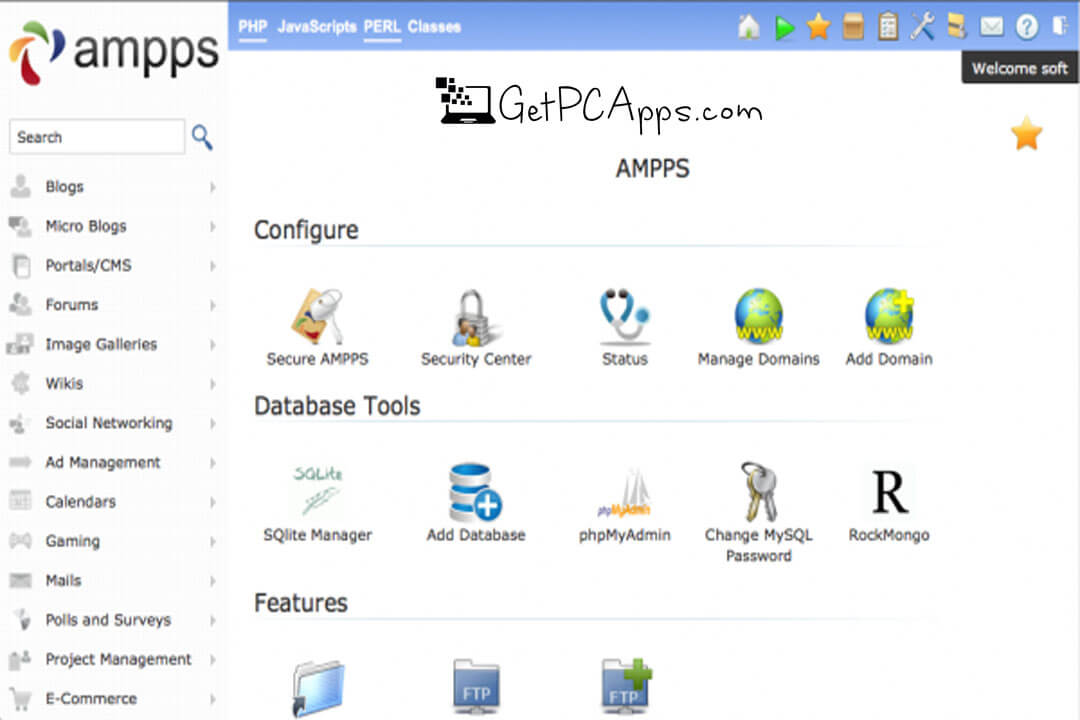Open the Ad Management category label
Screen dimensions: 1080x720
click(103, 462)
